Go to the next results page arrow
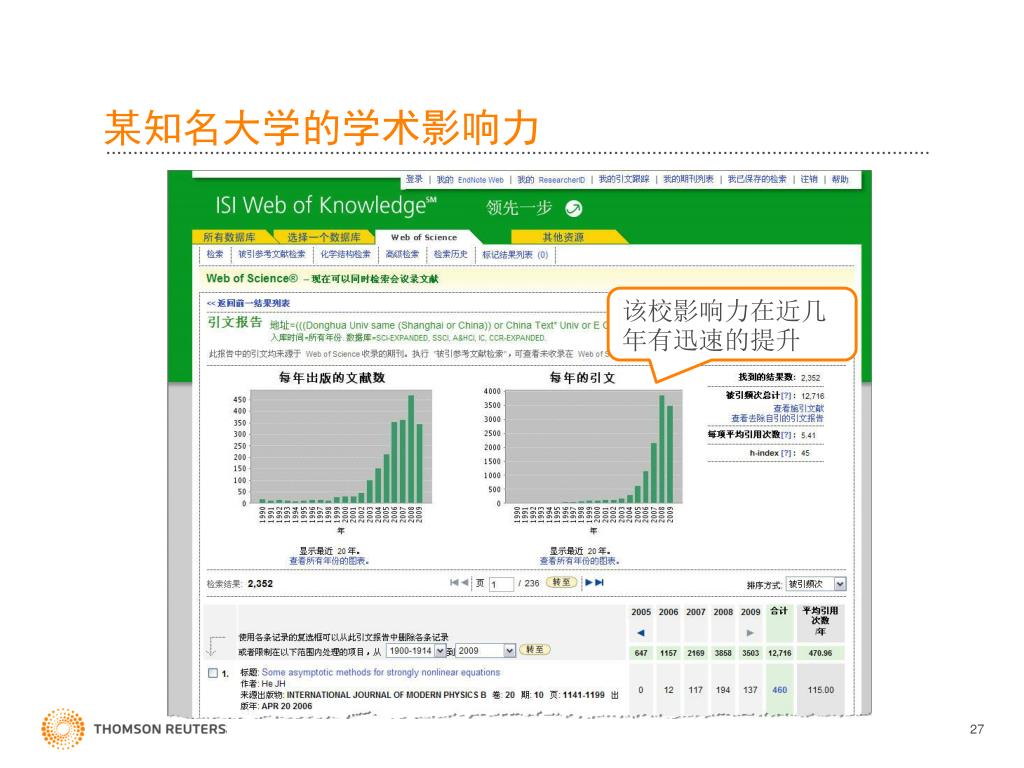This screenshot has height=768, width=1024. [589, 583]
